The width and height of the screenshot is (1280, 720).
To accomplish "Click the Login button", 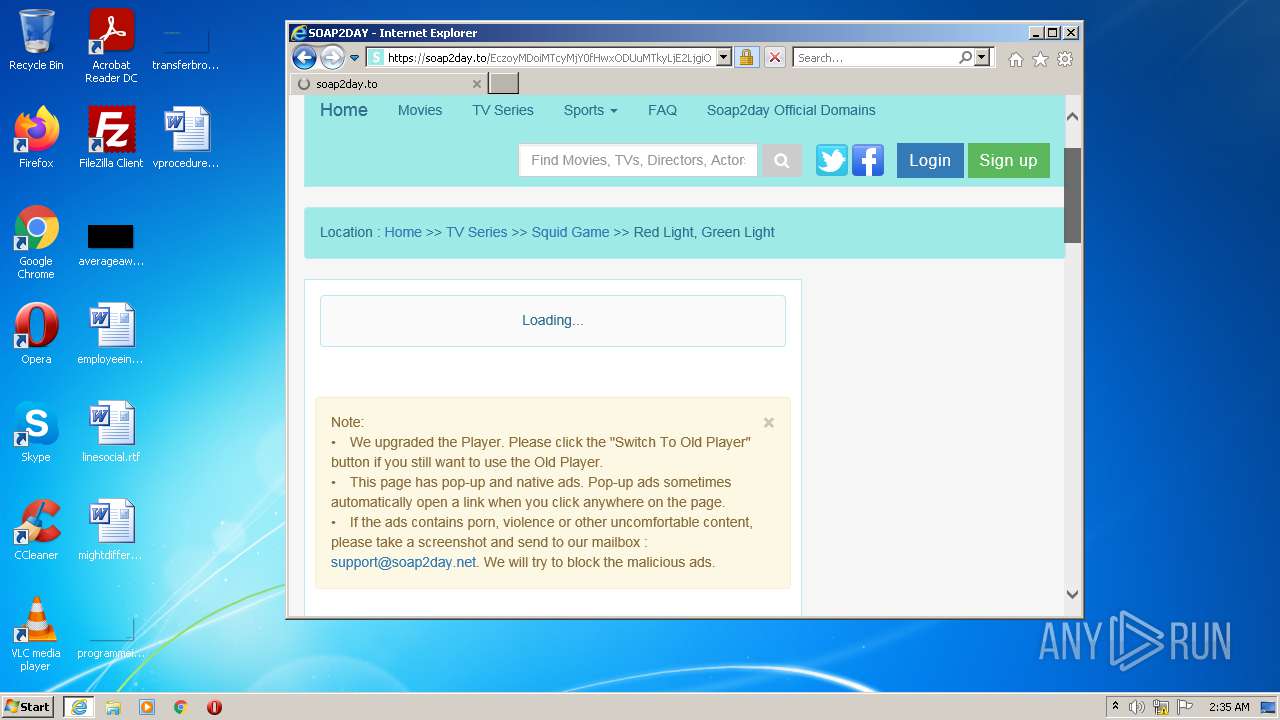I will click(x=930, y=160).
